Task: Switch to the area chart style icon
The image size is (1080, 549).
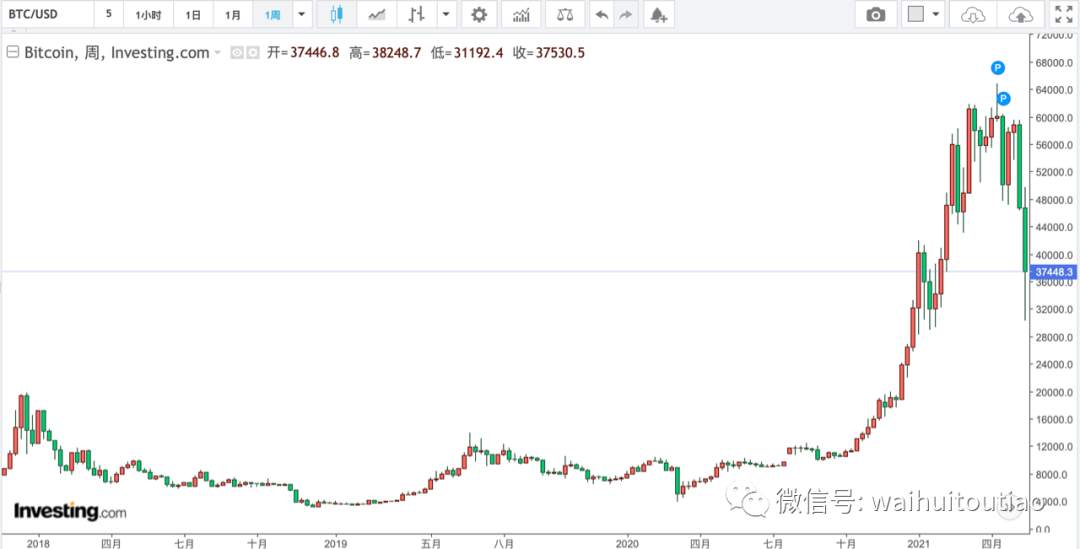Action: click(377, 14)
